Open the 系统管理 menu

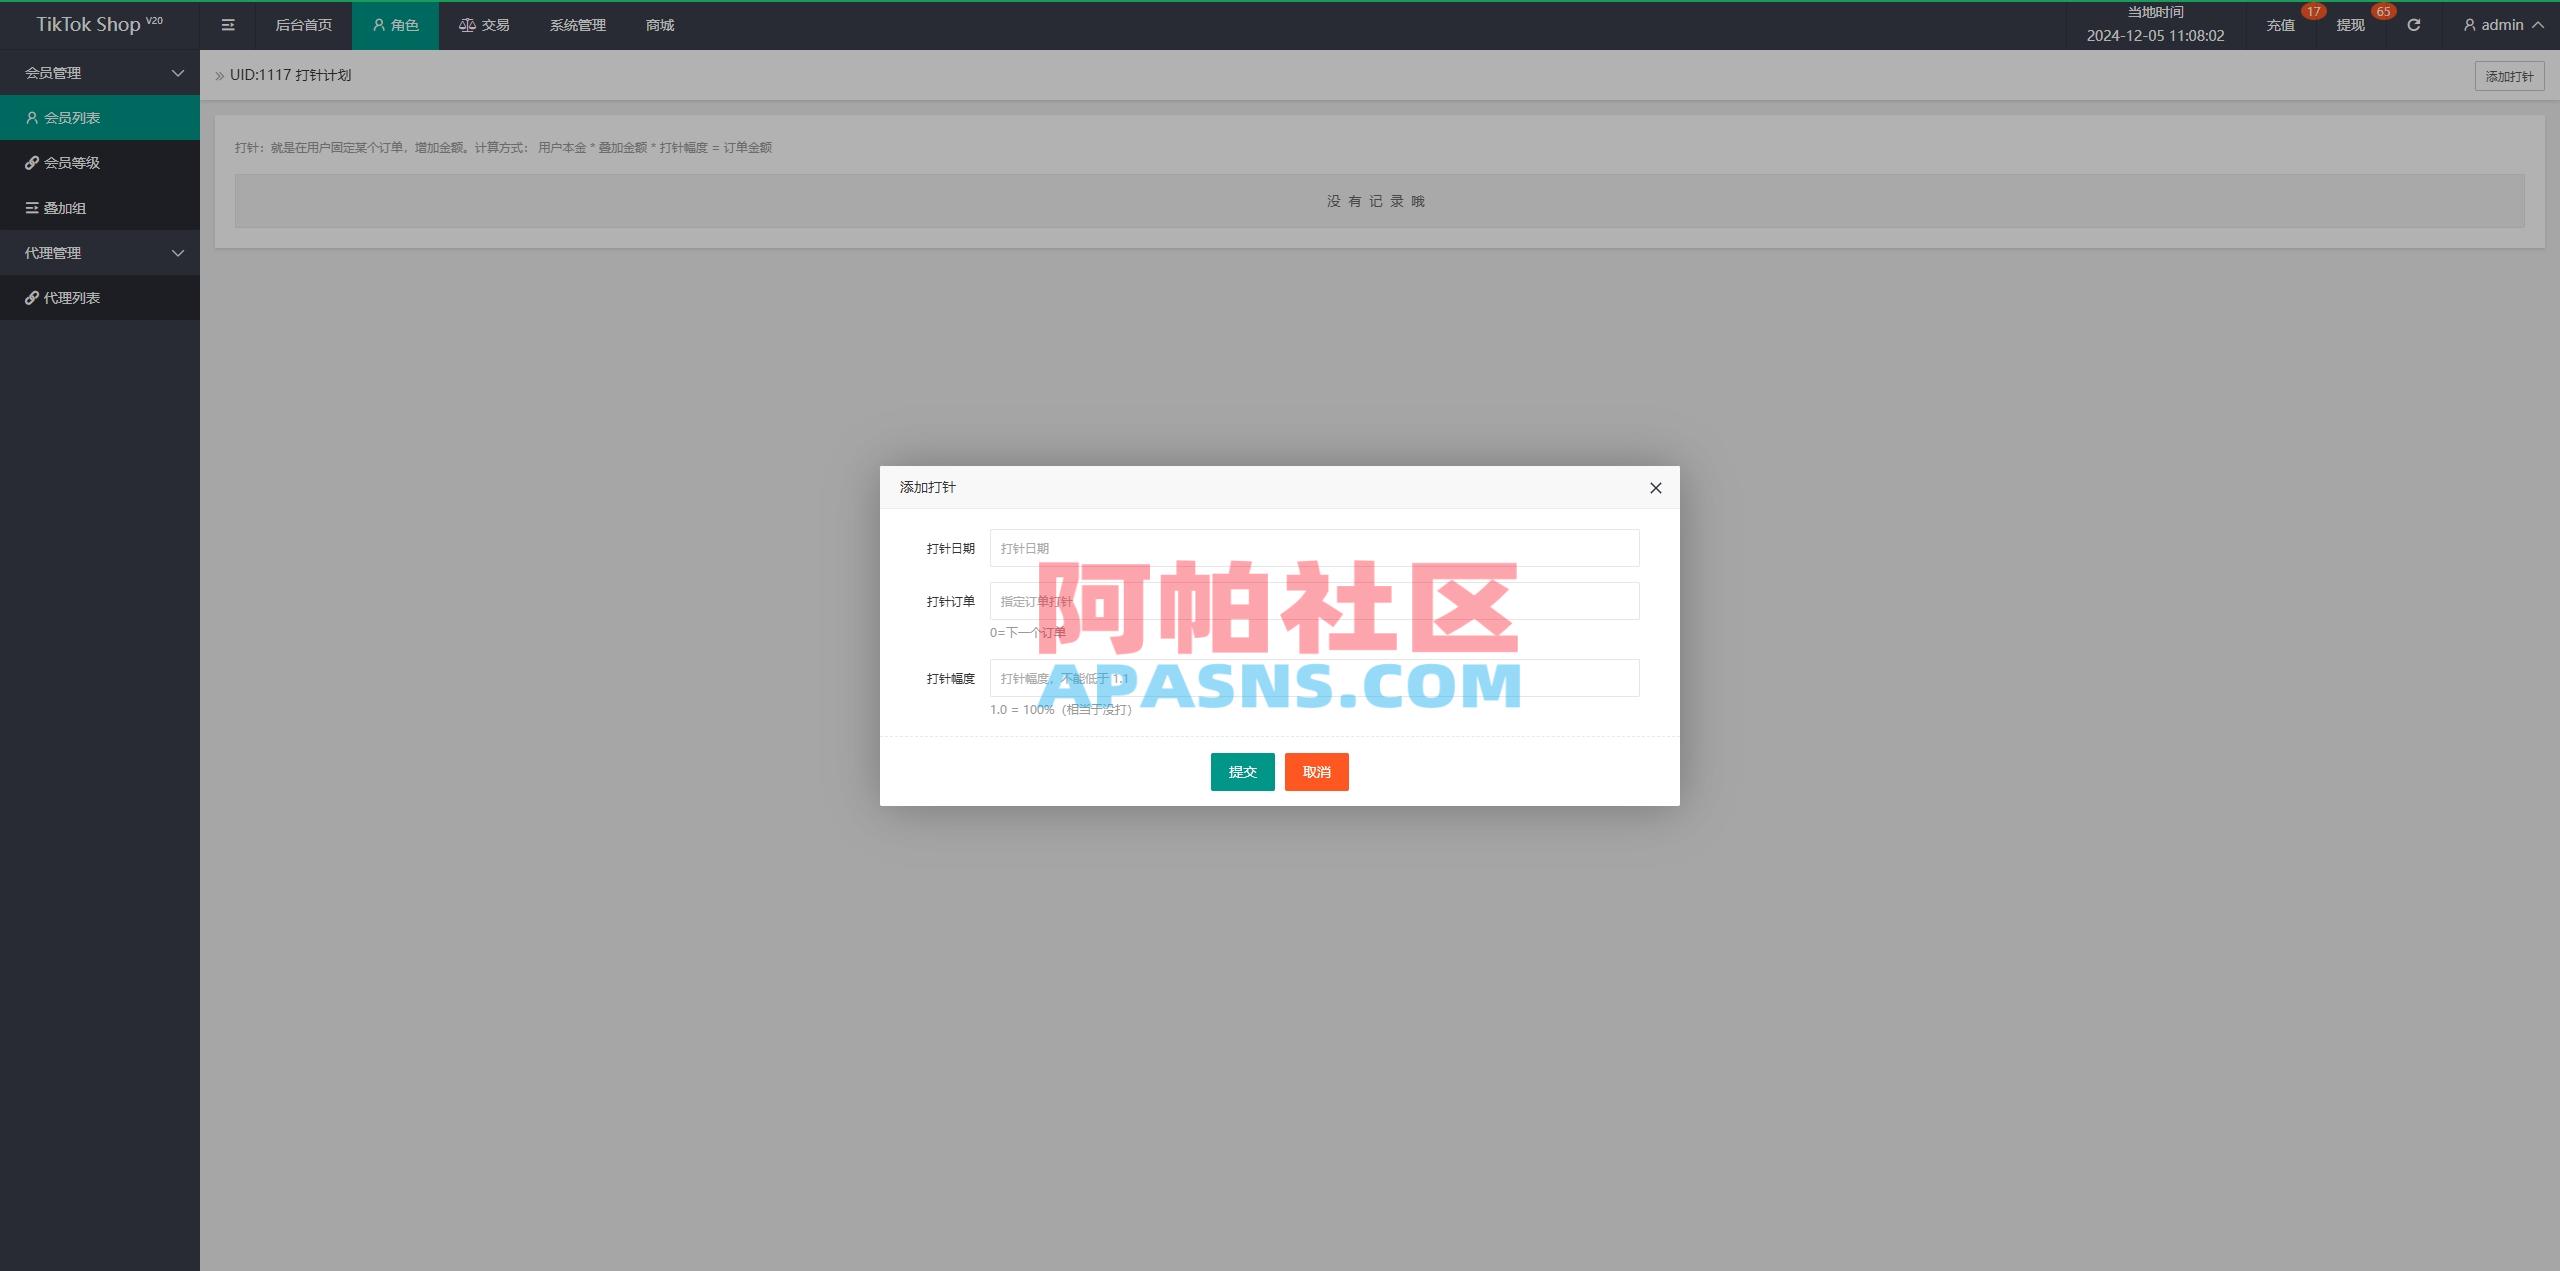coord(576,25)
